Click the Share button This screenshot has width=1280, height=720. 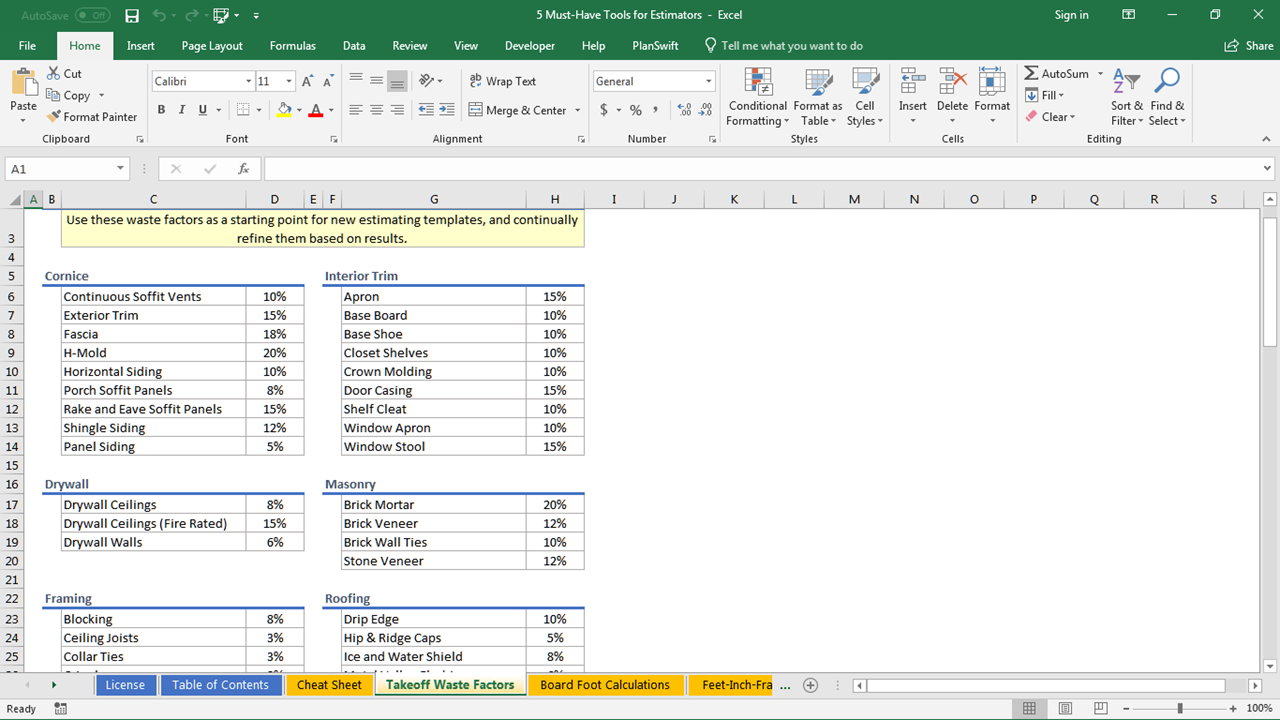tap(1249, 46)
